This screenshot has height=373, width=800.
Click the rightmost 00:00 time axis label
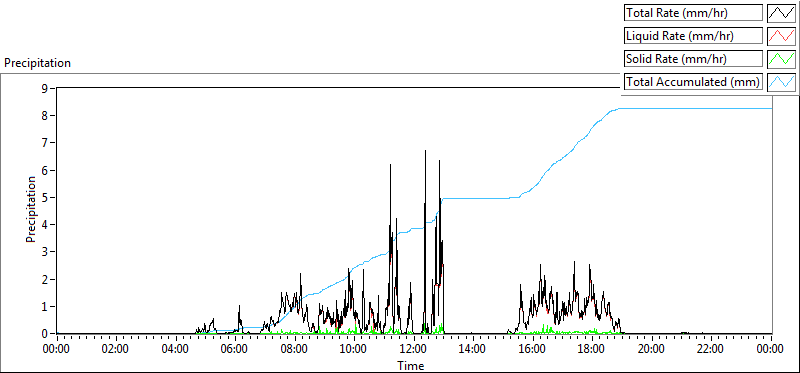pos(770,350)
